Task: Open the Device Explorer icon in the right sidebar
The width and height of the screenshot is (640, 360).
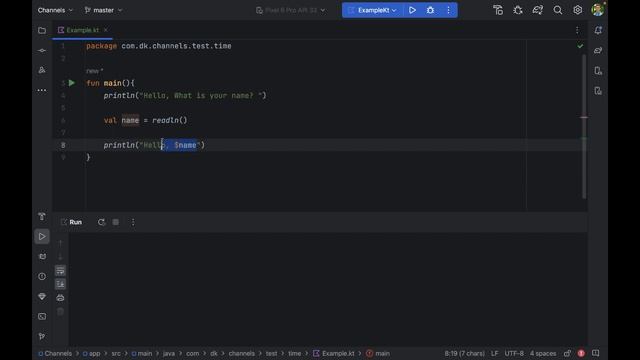Action: 598,71
